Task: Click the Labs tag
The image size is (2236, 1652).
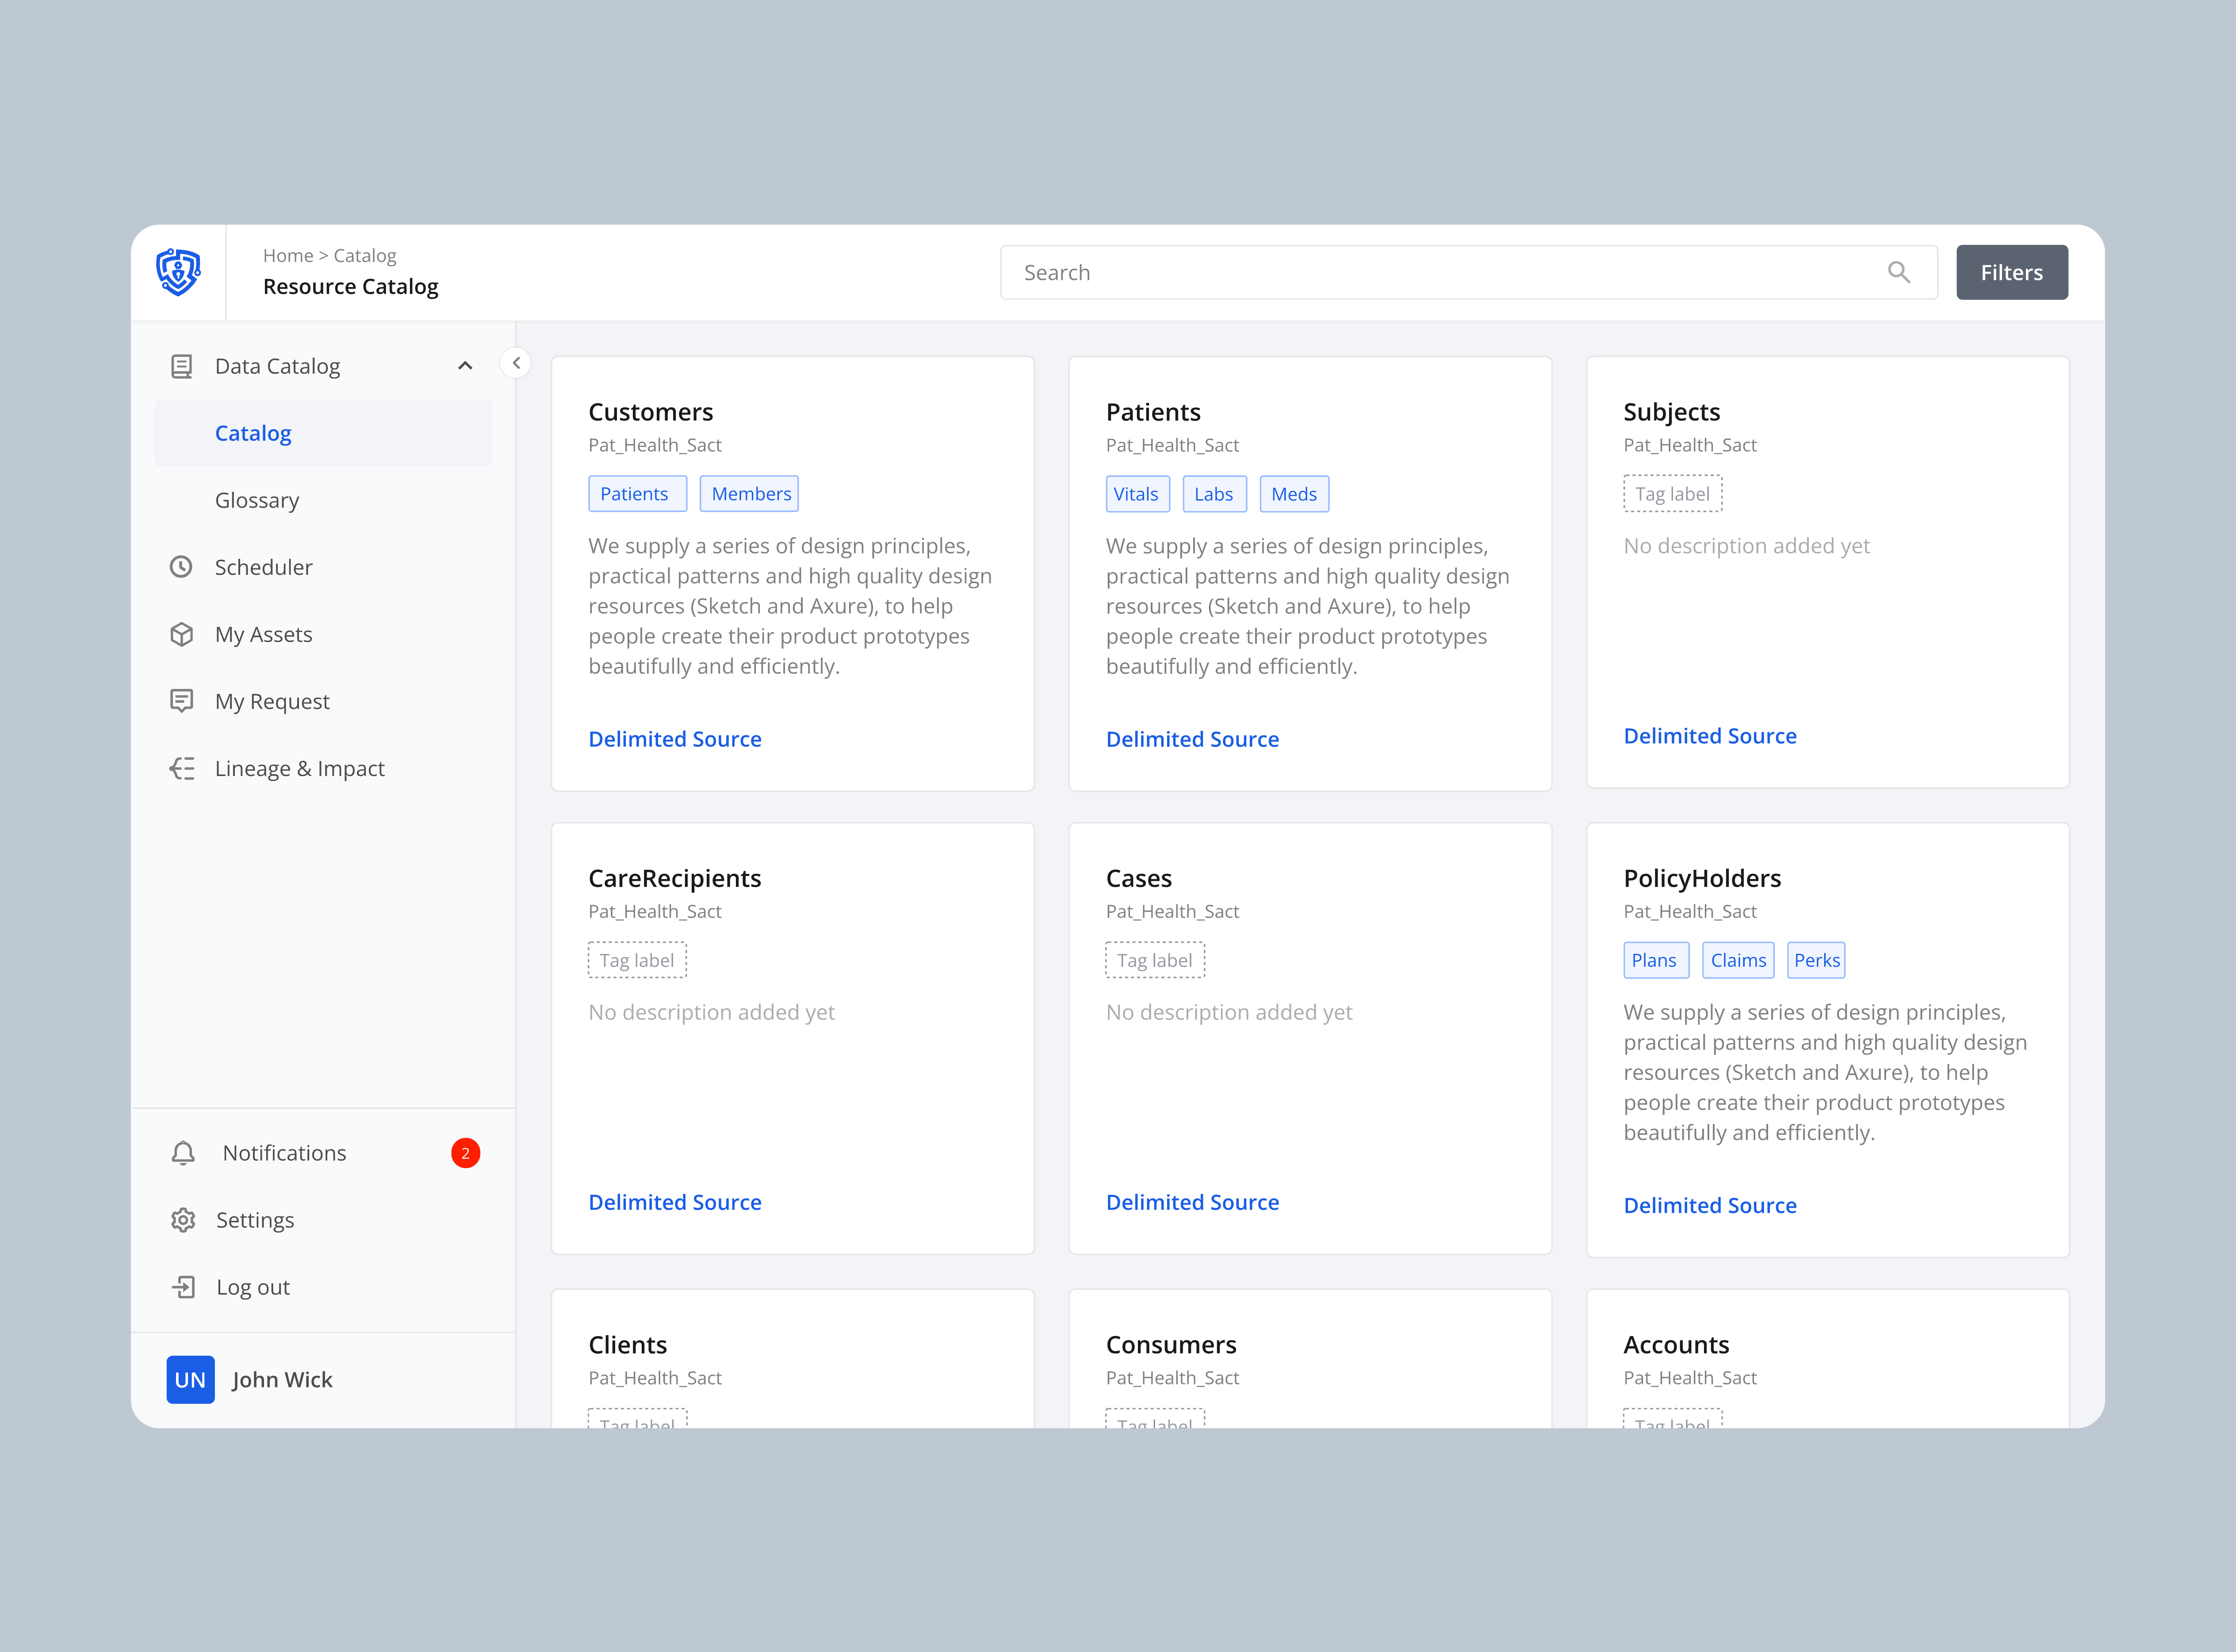Action: point(1214,494)
